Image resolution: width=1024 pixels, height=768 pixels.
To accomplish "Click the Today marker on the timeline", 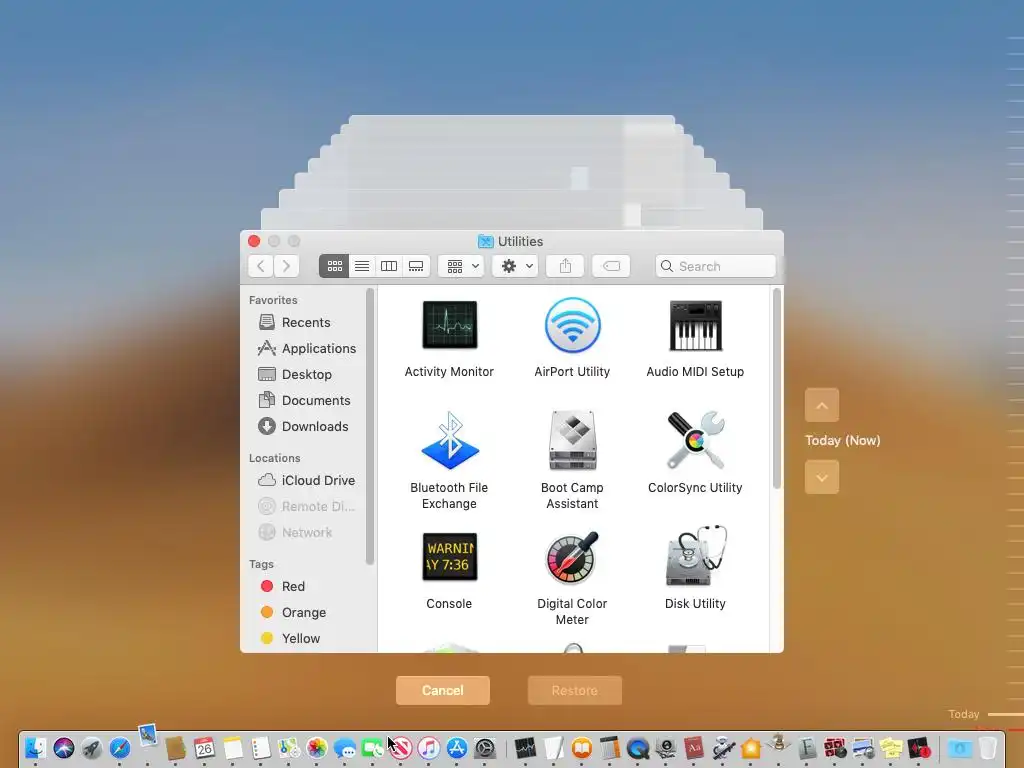I will coord(964,714).
